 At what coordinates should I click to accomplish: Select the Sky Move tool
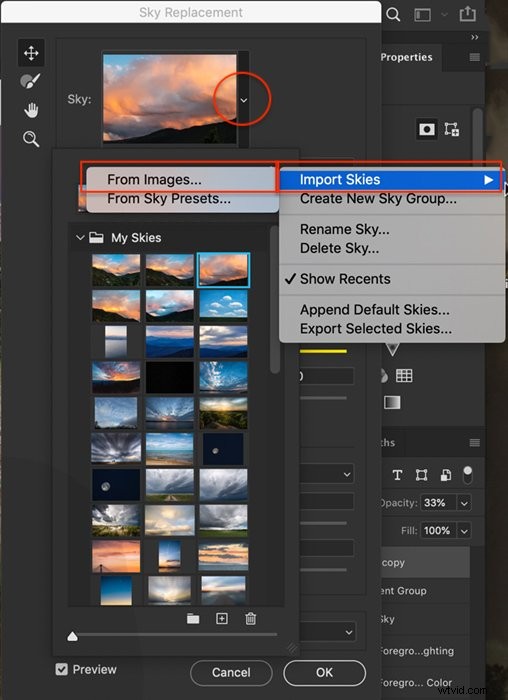[x=31, y=53]
